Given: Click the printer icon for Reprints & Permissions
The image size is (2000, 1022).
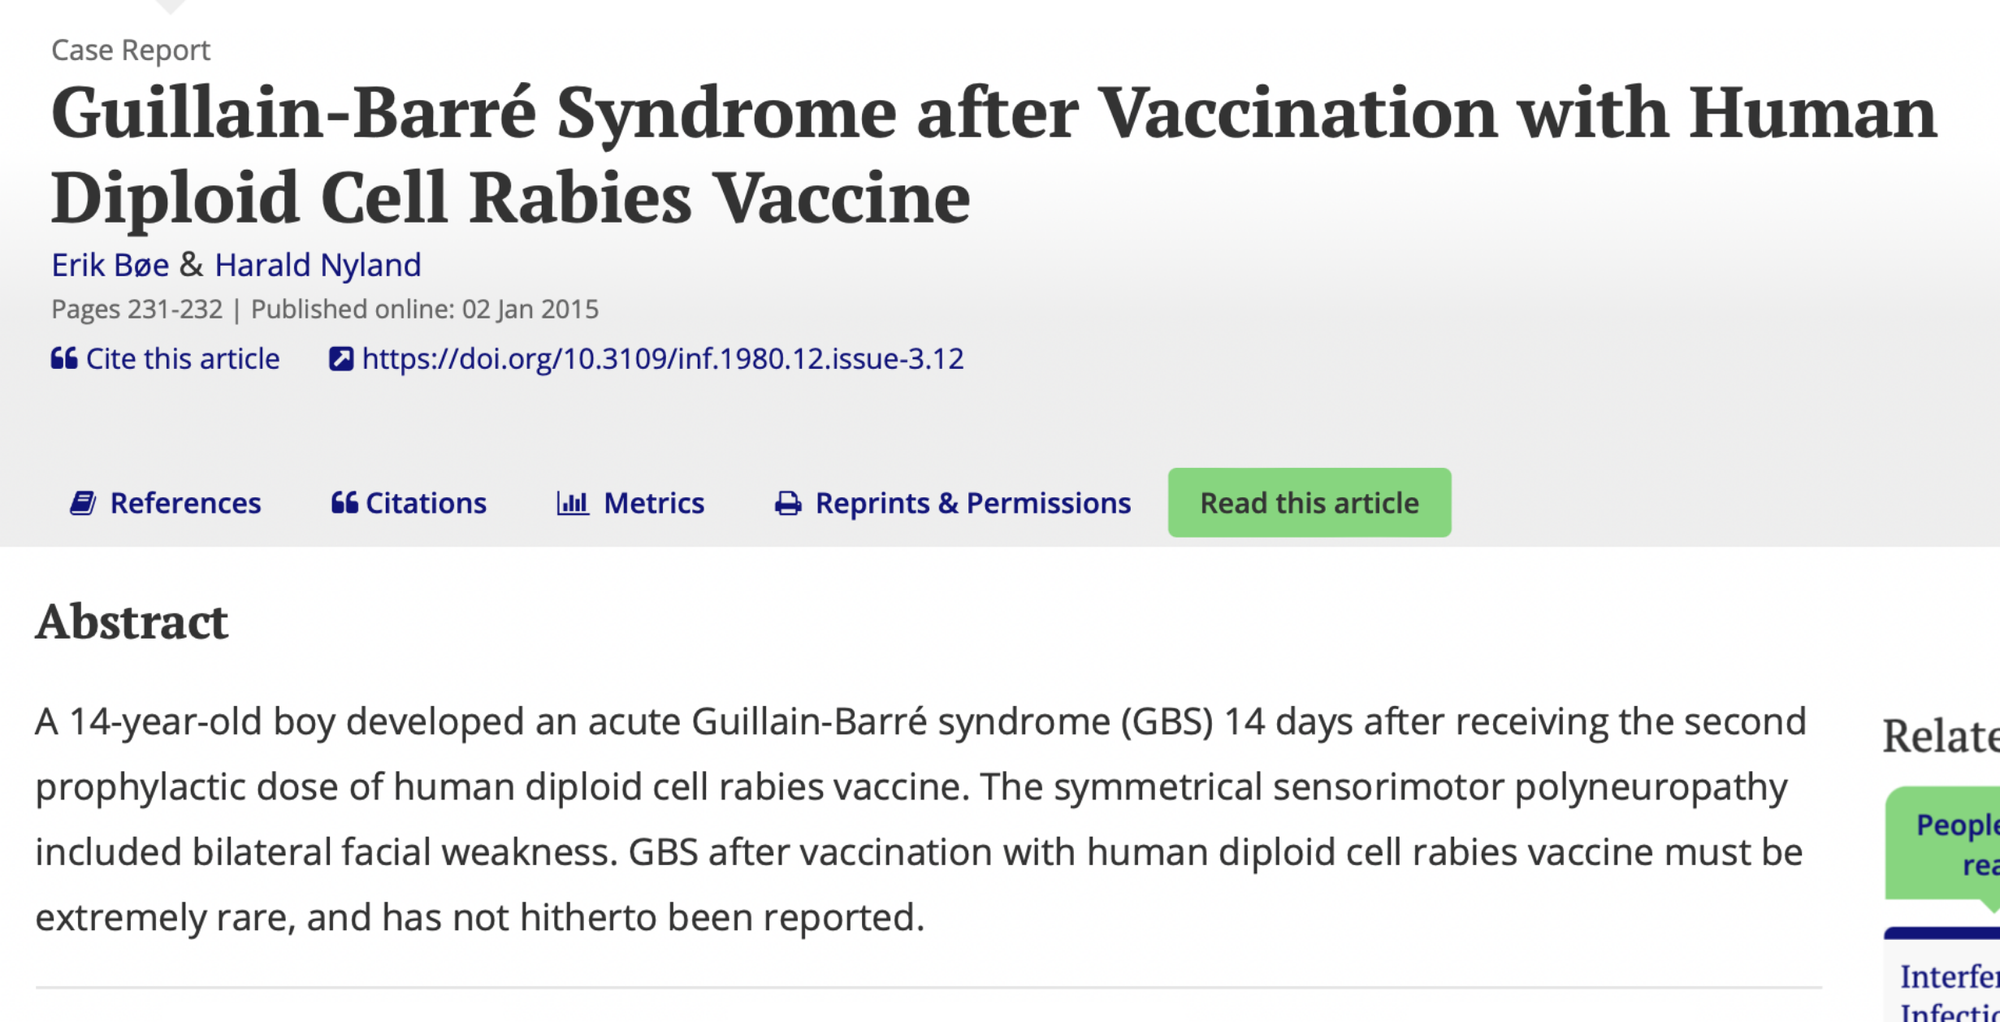Looking at the screenshot, I should click(x=788, y=503).
